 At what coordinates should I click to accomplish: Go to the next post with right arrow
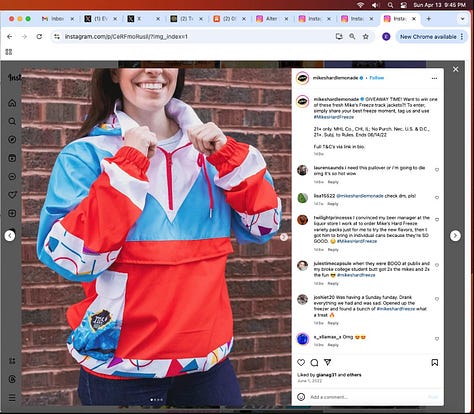click(455, 236)
